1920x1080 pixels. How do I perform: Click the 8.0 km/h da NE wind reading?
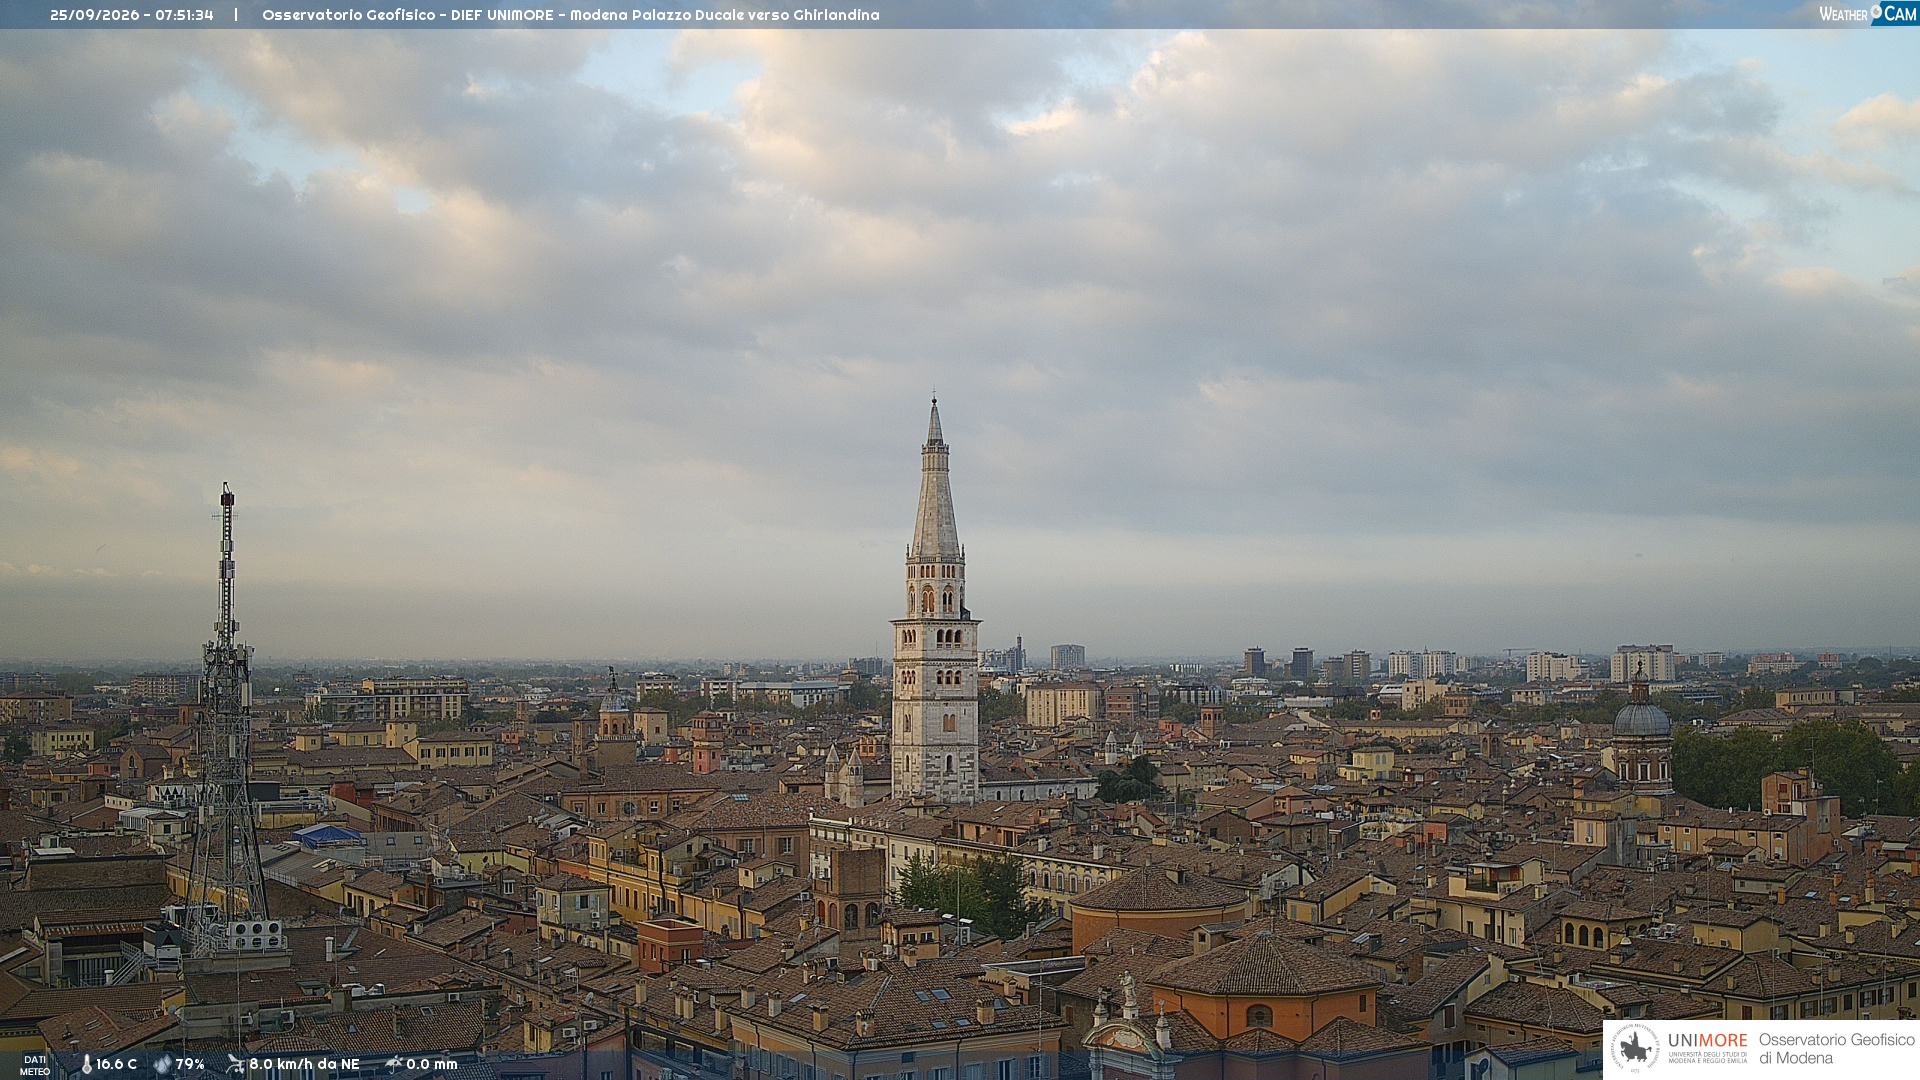pos(304,1064)
